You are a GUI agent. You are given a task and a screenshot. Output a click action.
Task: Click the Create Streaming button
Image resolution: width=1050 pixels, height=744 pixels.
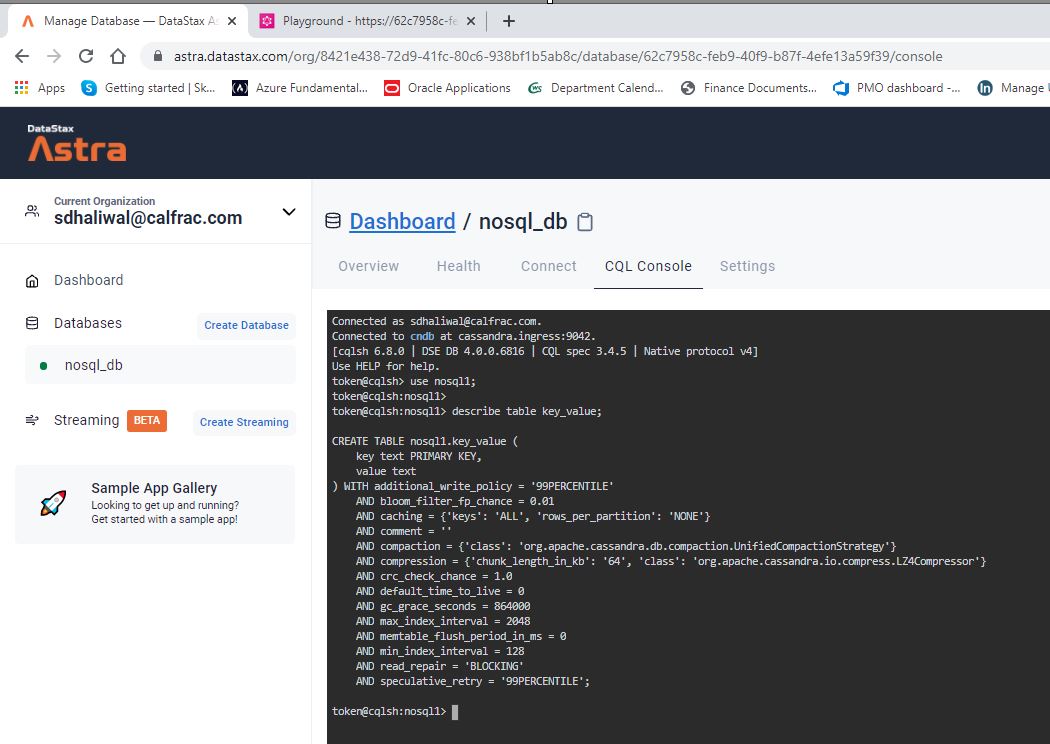pyautogui.click(x=243, y=423)
